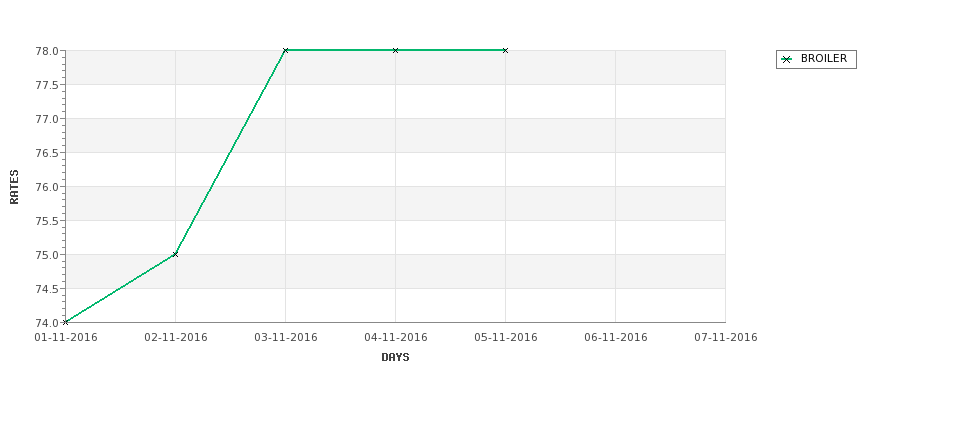975x429 pixels.
Task: Click the 05-11-2016 x-axis date label
Action: 506,338
